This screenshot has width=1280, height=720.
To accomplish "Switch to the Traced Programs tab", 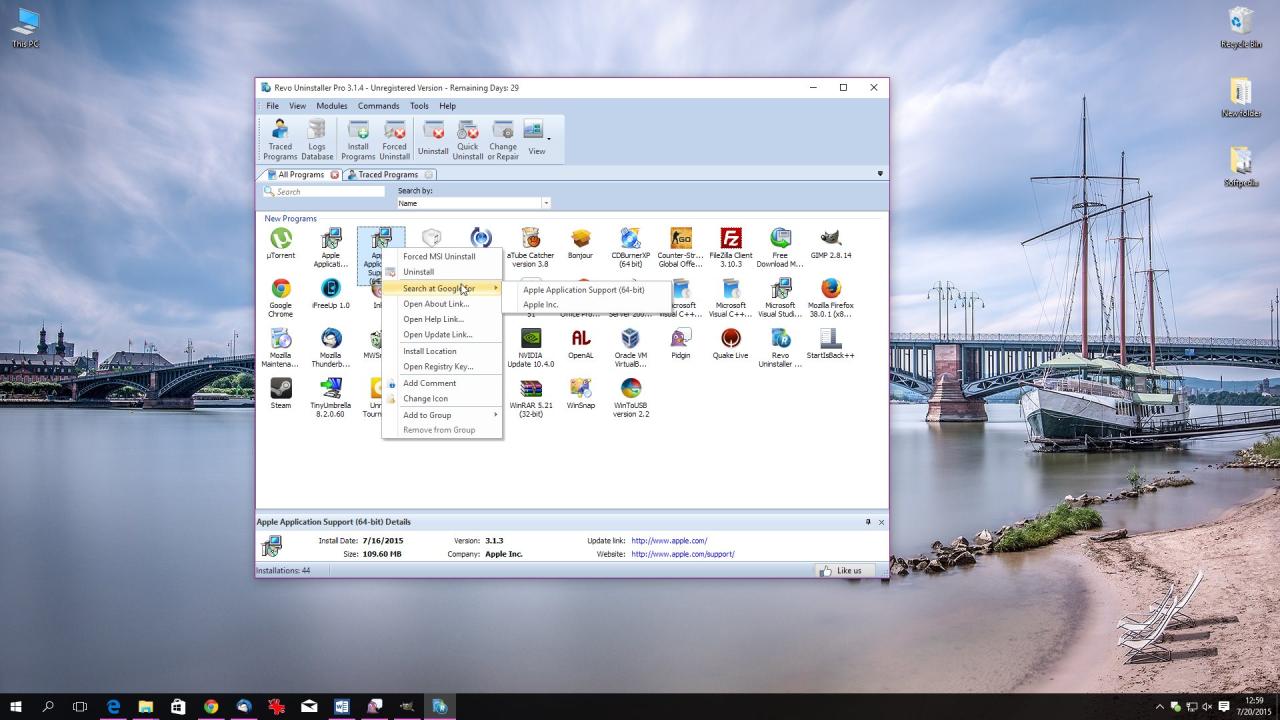I will 388,175.
